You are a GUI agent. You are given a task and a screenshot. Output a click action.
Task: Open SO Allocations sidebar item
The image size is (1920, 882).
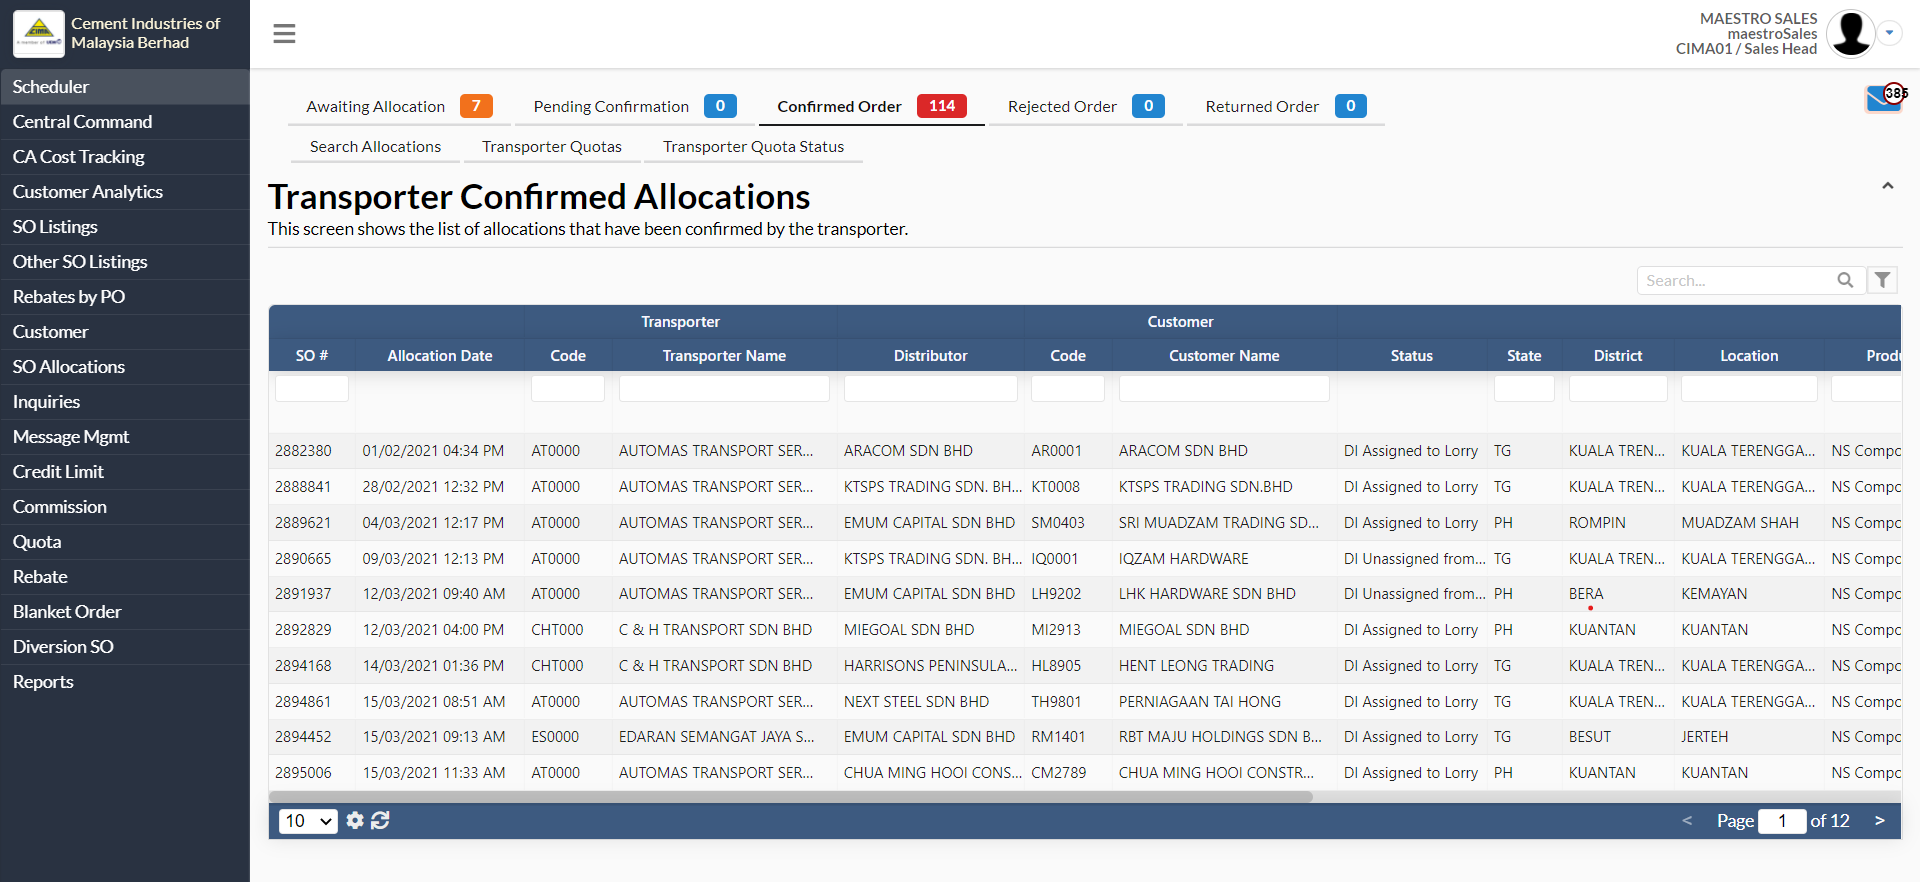click(125, 367)
